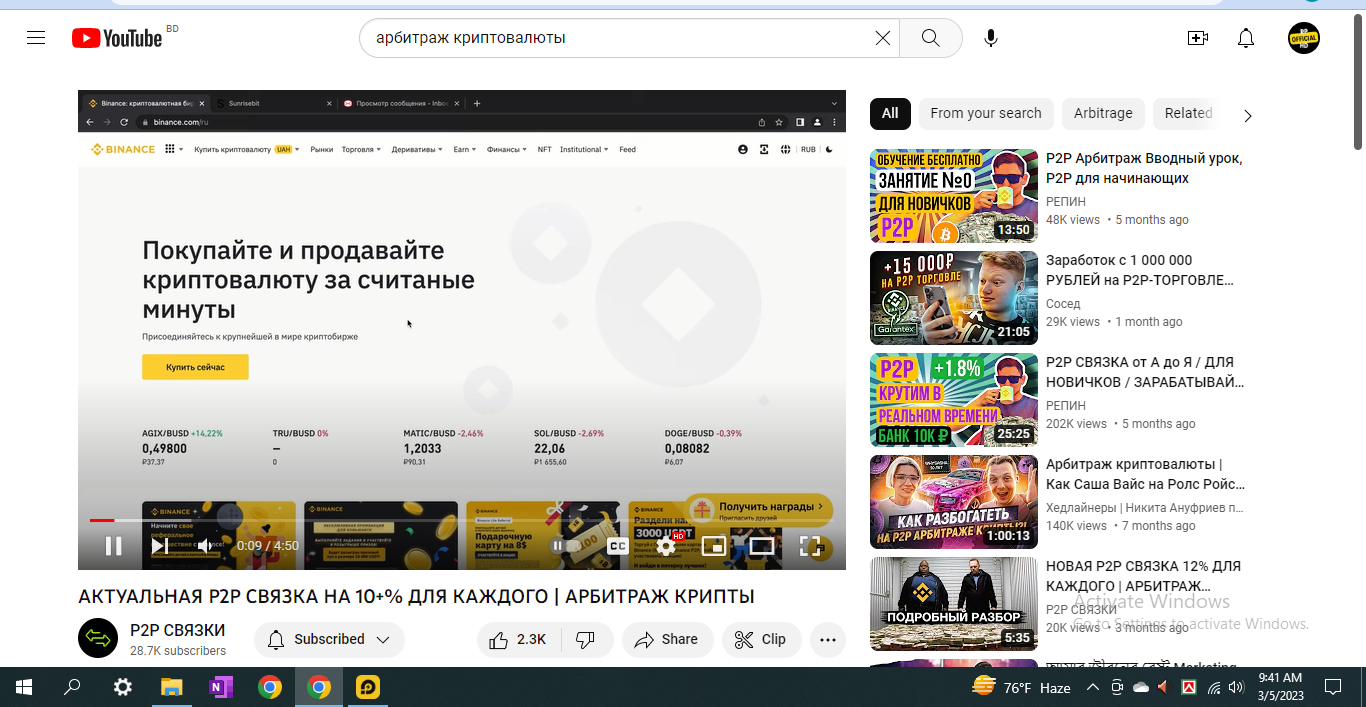The height and width of the screenshot is (707, 1366).
Task: Dislike this video
Action: (587, 639)
